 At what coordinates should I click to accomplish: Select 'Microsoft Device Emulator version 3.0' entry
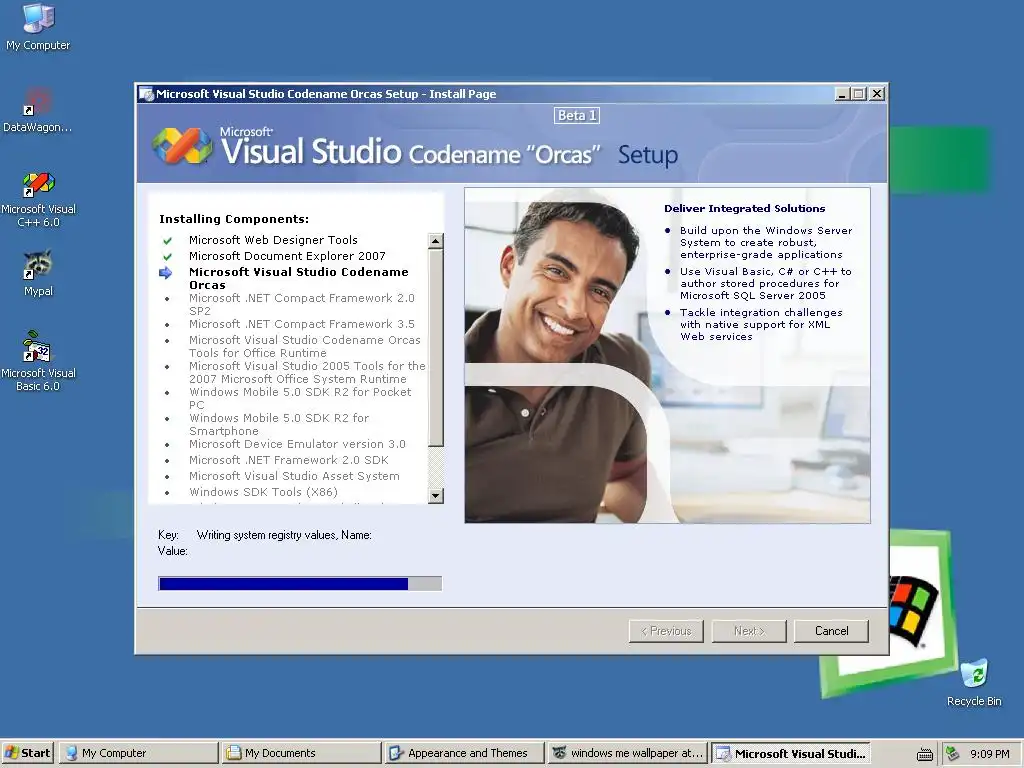click(x=297, y=444)
